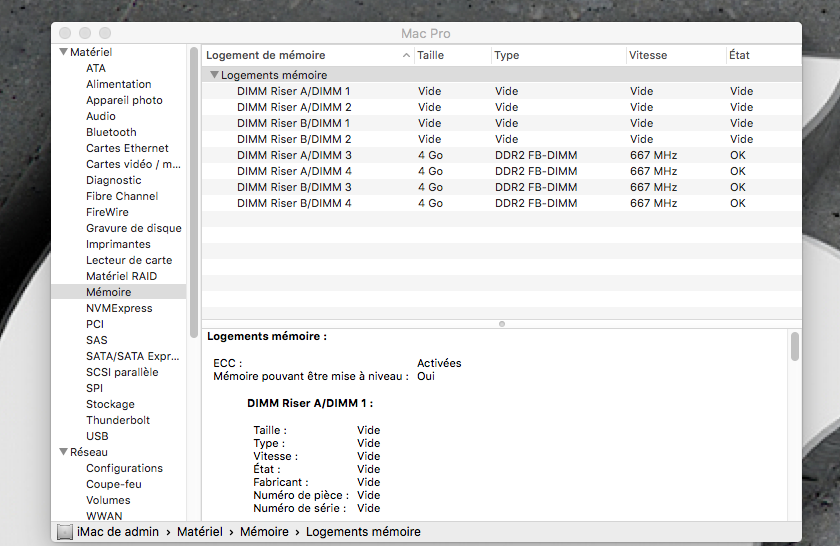Select Diagnostic in the sidebar
Viewport: 840px width, 546px height.
coord(114,181)
